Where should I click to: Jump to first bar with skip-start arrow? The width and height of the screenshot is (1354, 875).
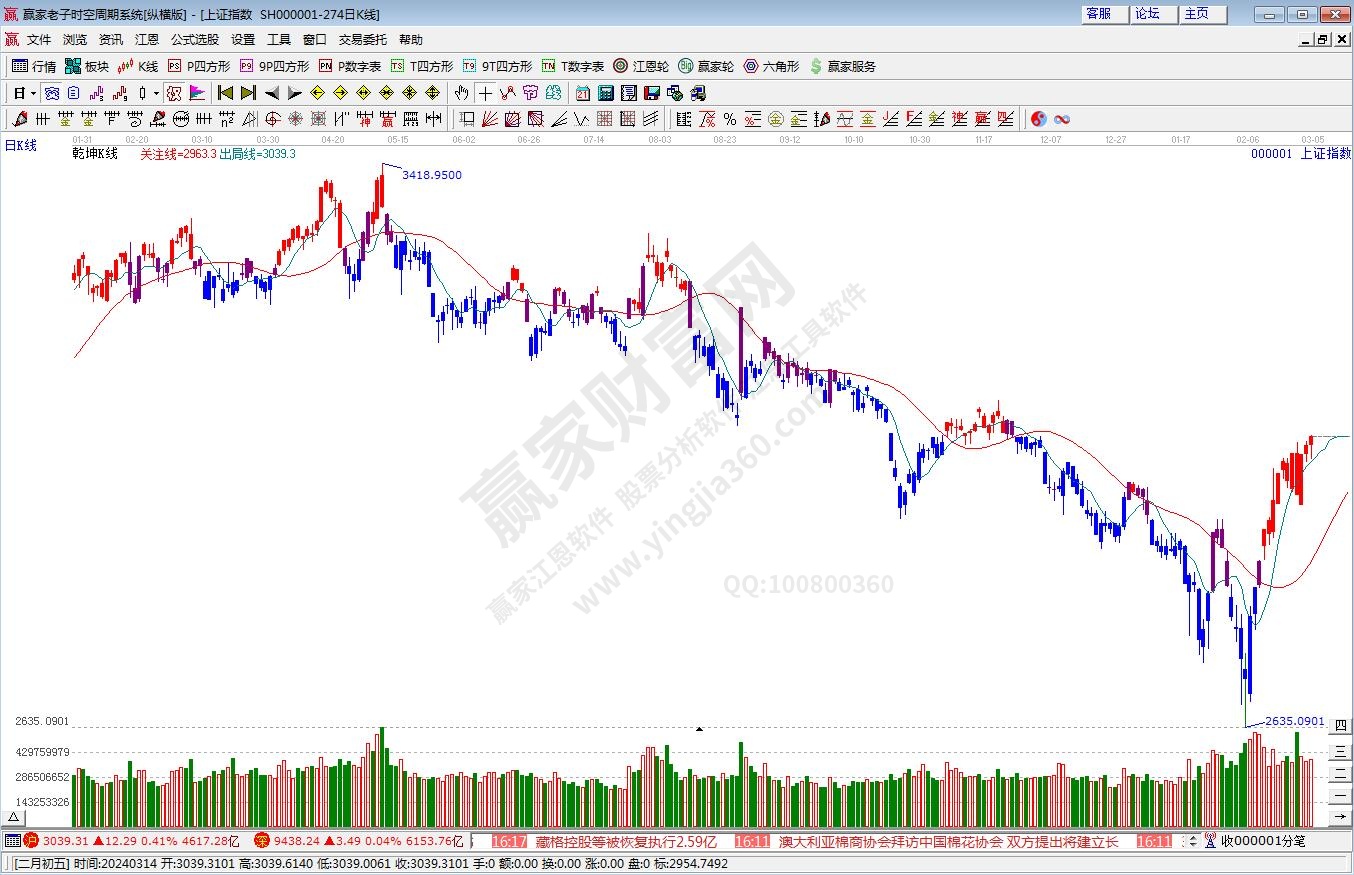pos(225,93)
